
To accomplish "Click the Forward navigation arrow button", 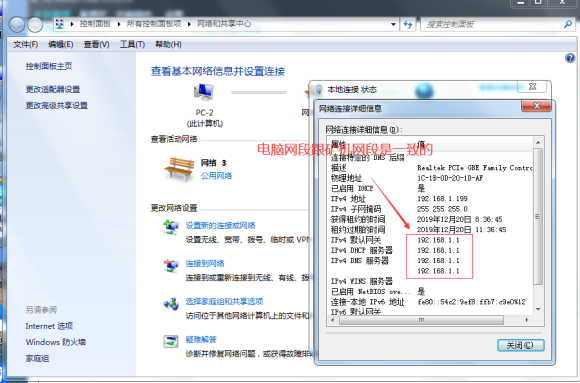I will [35, 24].
